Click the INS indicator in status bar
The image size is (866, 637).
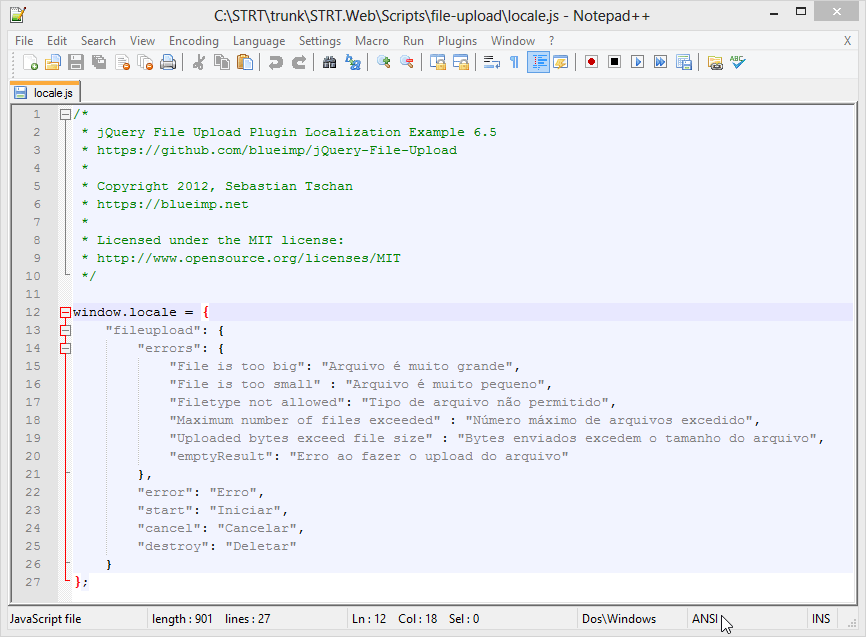[821, 619]
